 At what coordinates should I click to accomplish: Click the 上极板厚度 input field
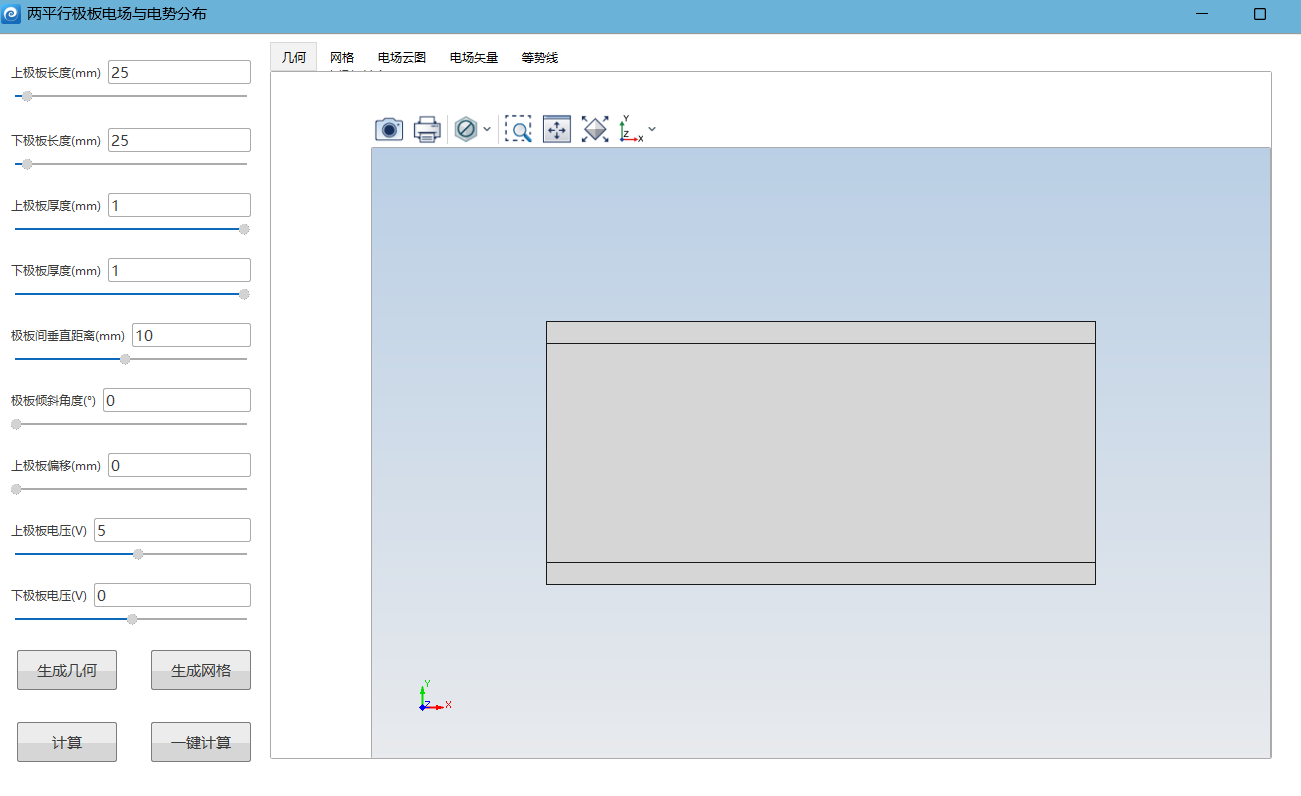pos(179,205)
